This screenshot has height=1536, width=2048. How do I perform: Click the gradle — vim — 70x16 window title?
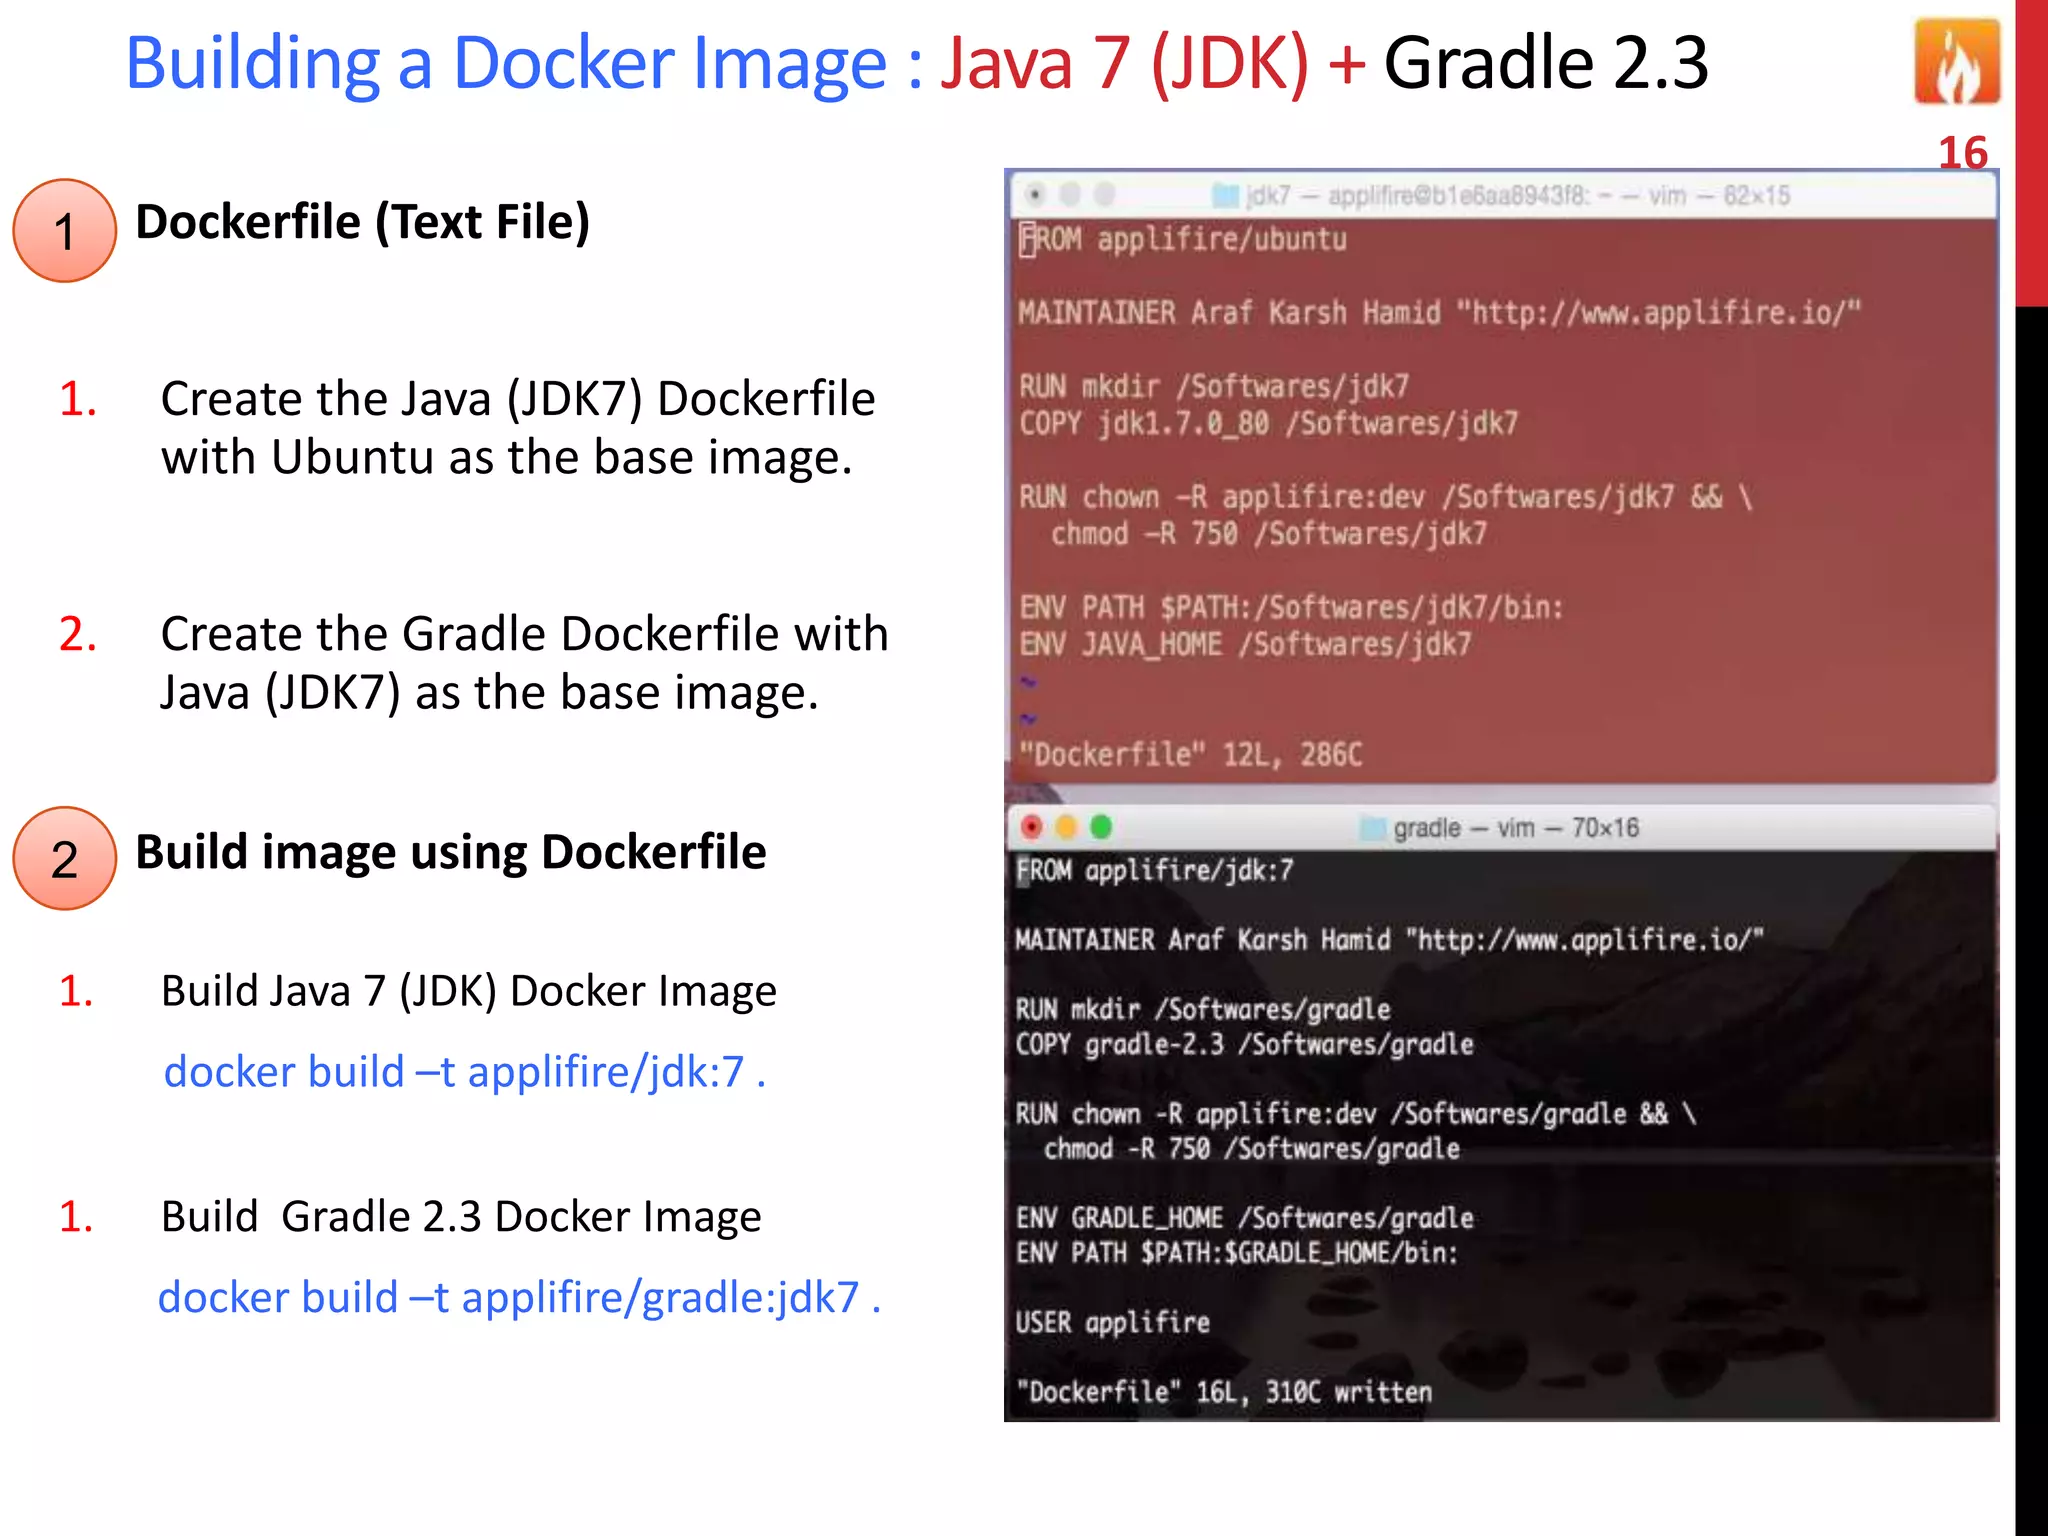pyautogui.click(x=1516, y=828)
